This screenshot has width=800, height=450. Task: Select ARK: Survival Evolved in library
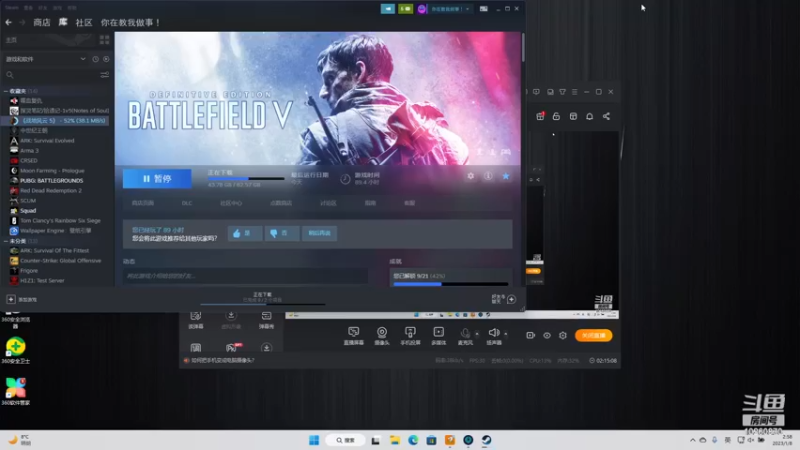point(47,140)
